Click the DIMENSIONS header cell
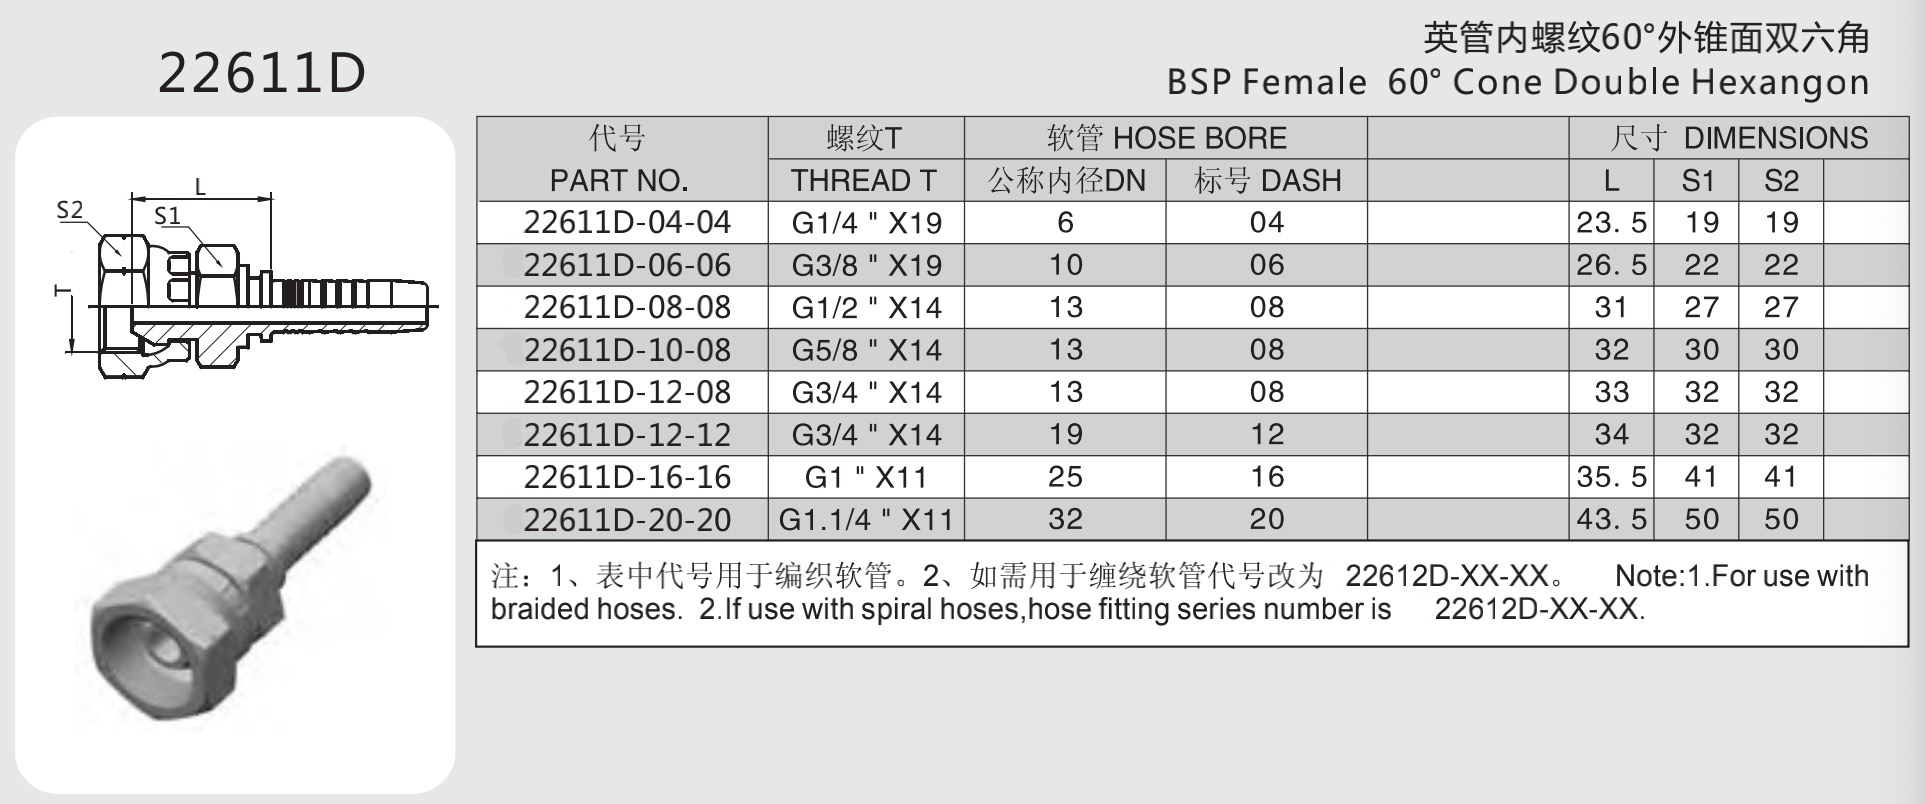Screen dimensions: 1926x804 coord(1739,138)
